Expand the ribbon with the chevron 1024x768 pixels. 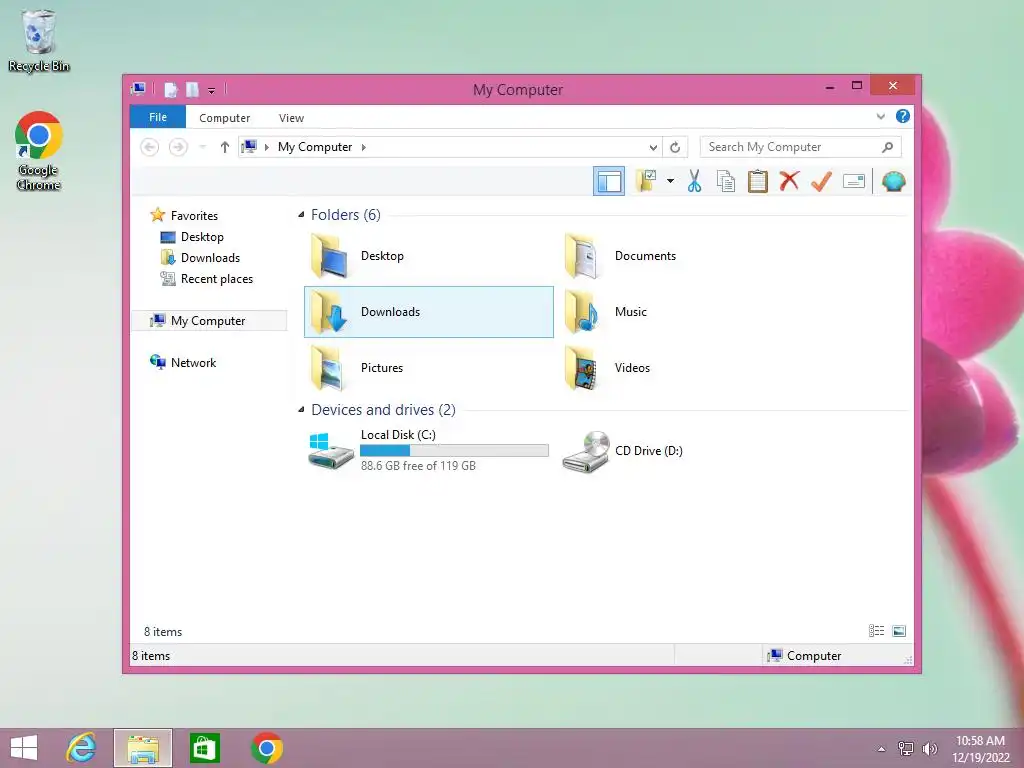[x=880, y=117]
